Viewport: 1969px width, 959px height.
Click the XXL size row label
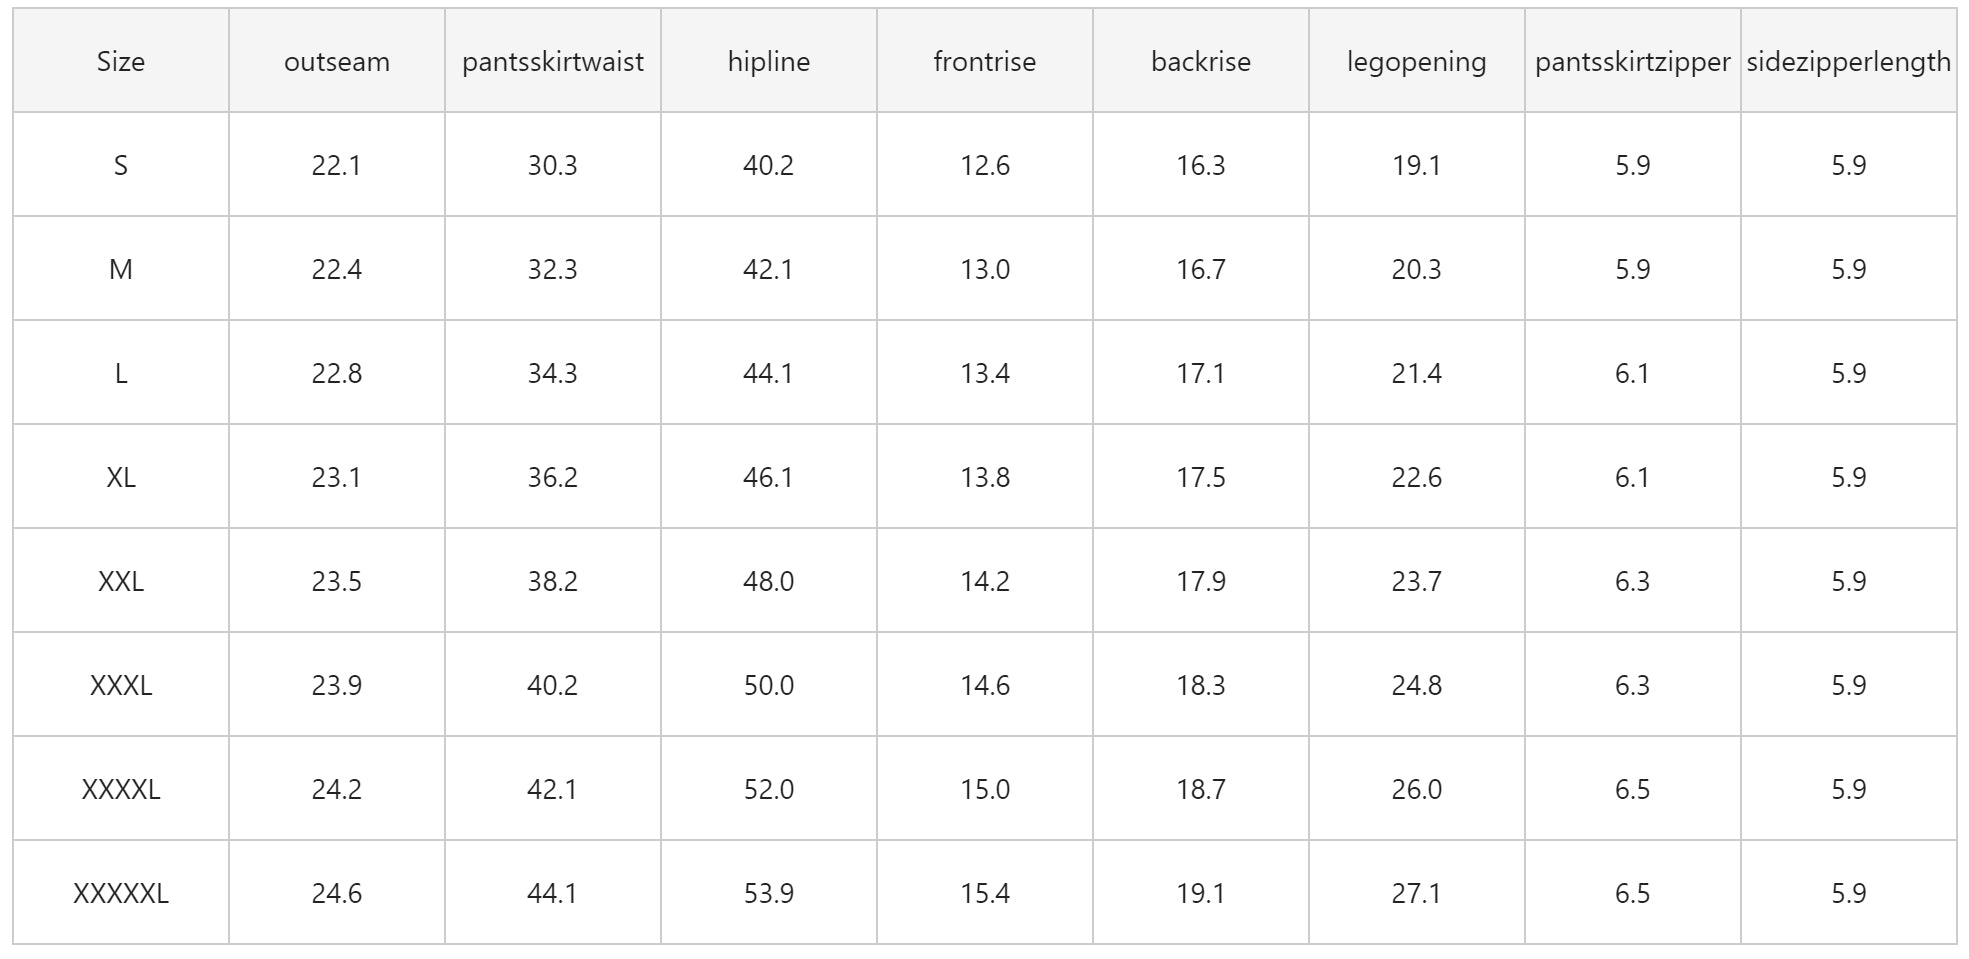[121, 582]
